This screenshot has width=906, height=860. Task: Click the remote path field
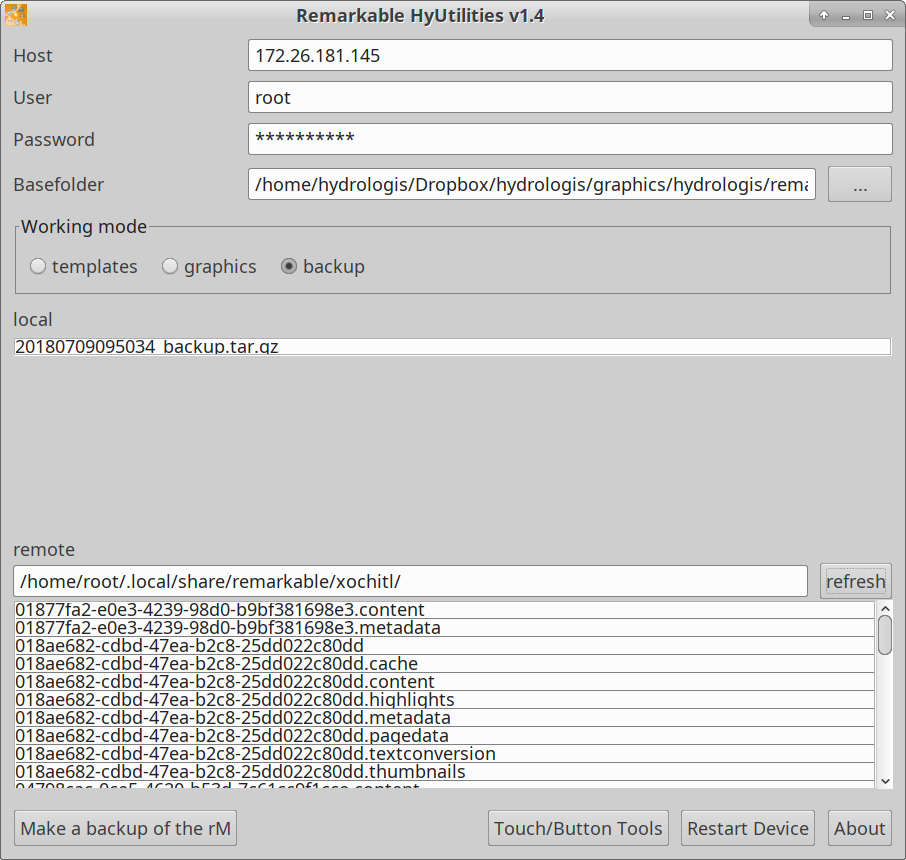click(410, 581)
